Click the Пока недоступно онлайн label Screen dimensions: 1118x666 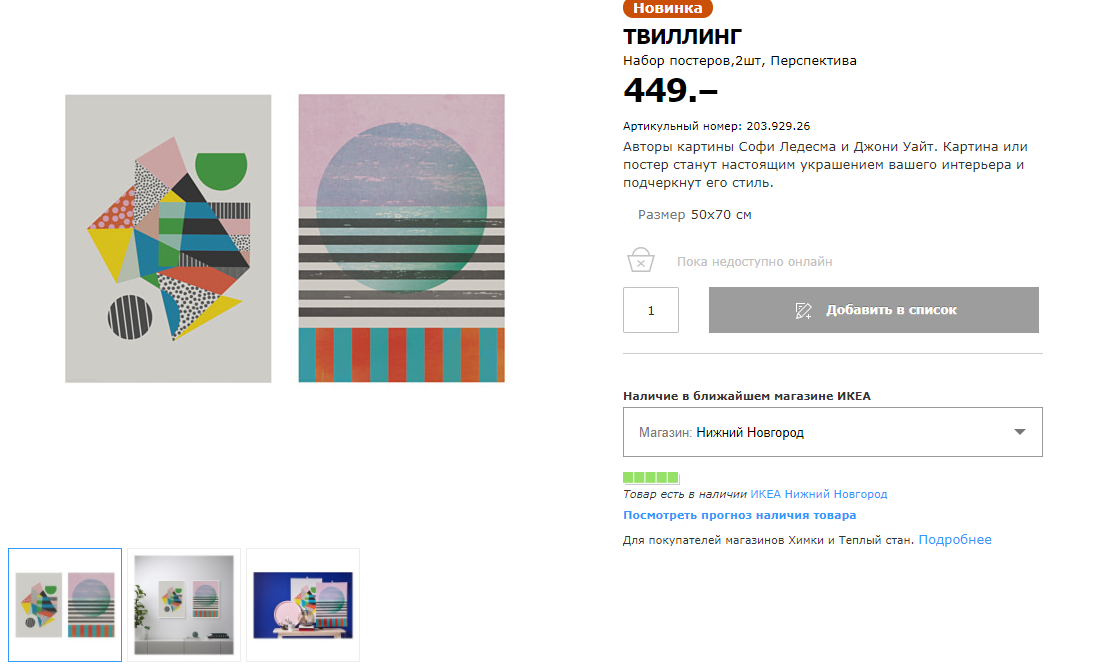point(754,262)
